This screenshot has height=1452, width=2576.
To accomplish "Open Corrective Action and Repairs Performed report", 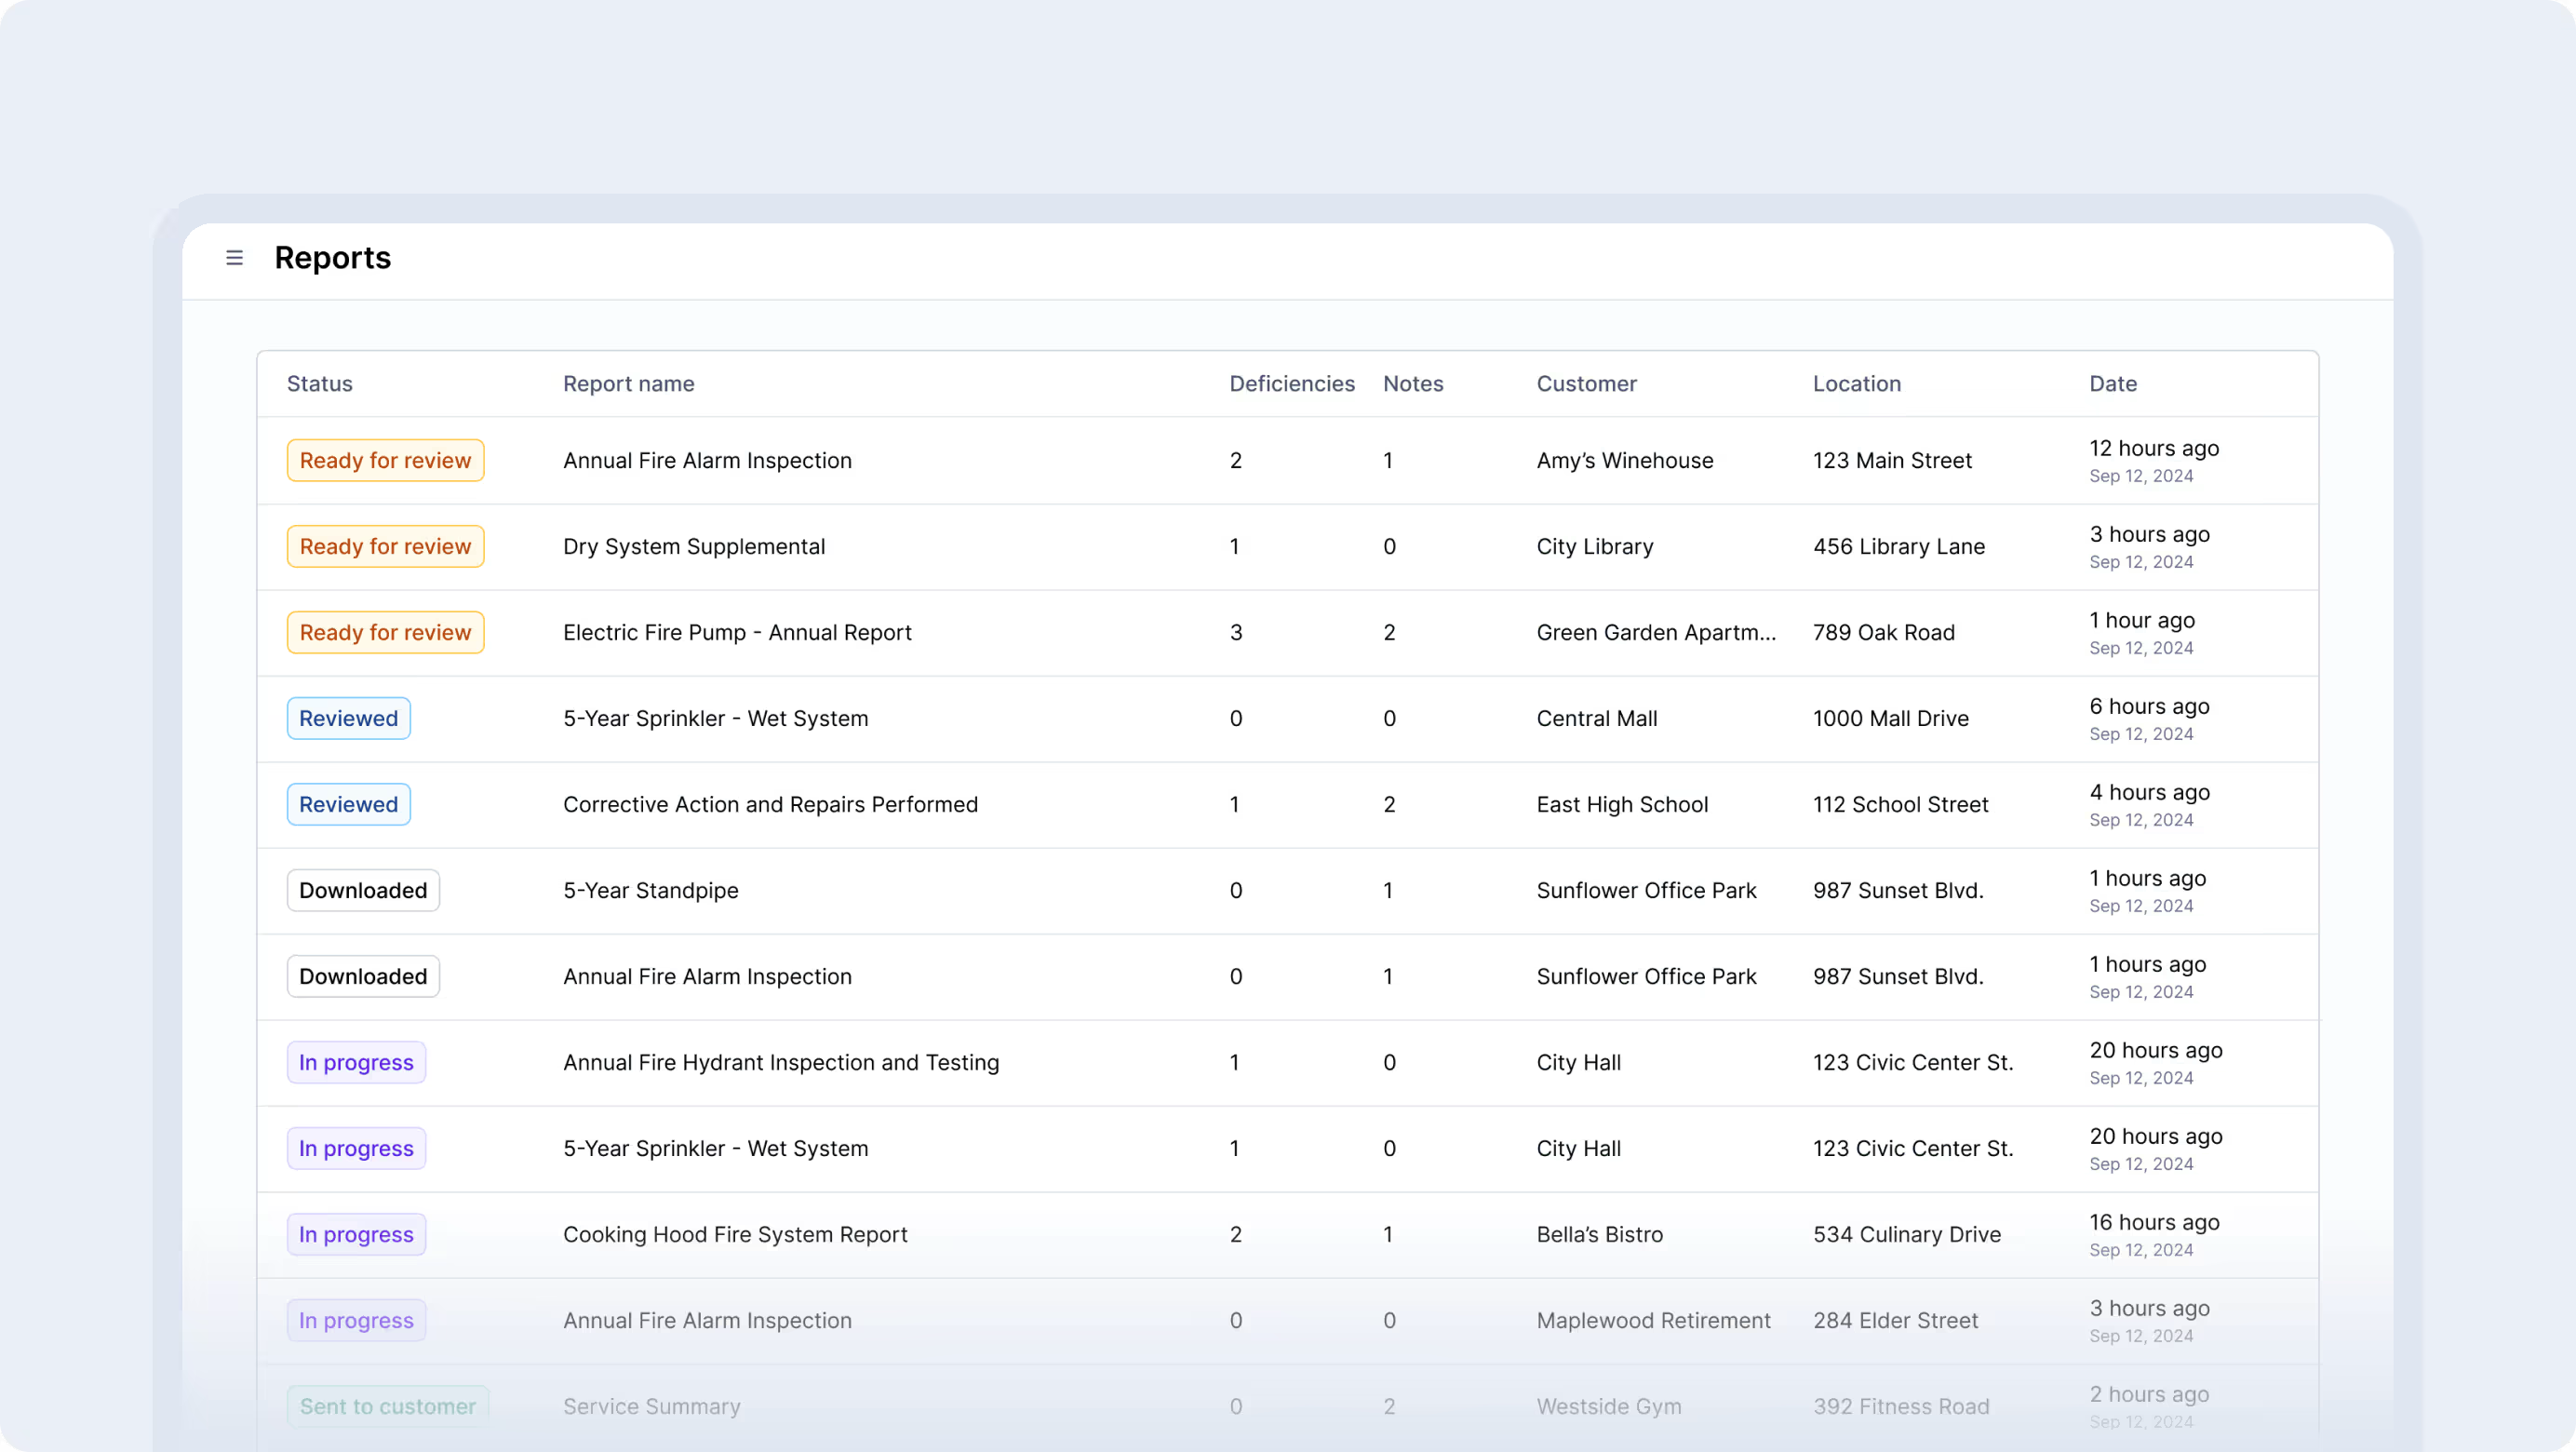I will pos(770,805).
